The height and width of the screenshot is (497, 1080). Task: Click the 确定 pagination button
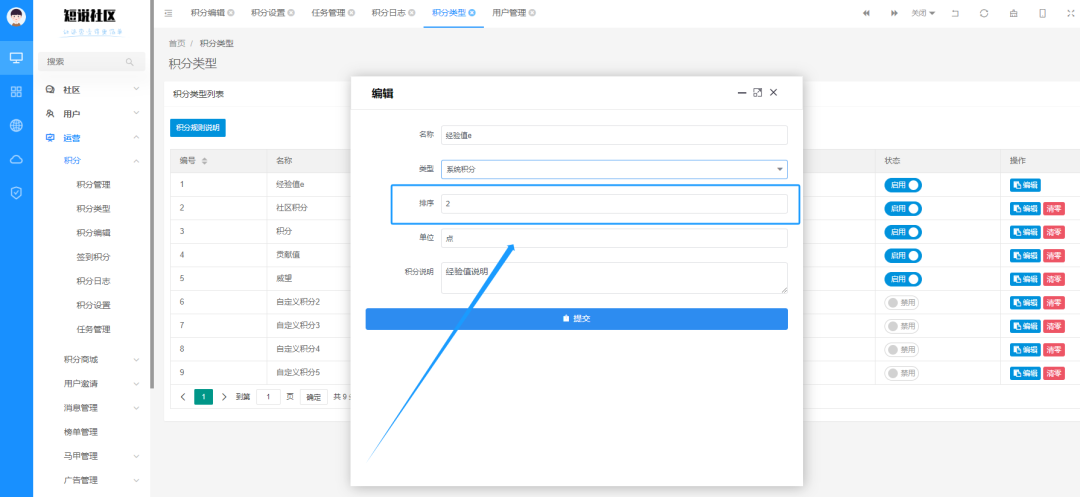pos(313,397)
